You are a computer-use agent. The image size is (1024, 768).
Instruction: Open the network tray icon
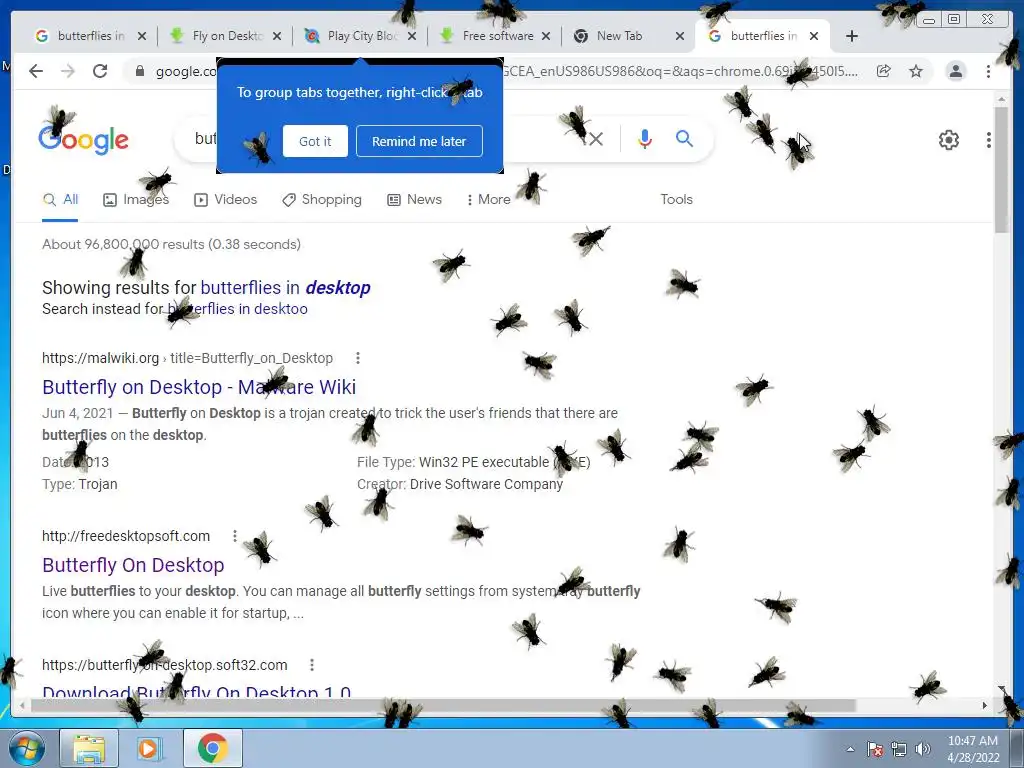tap(899, 750)
